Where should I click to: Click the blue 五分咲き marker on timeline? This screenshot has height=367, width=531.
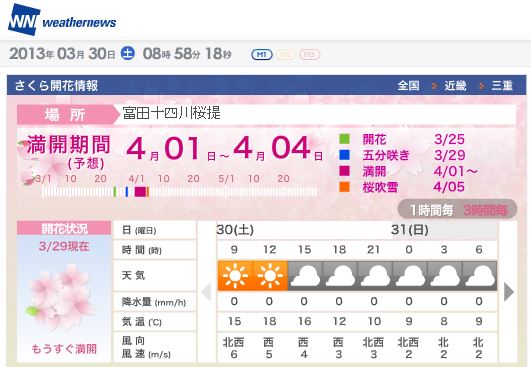127,192
